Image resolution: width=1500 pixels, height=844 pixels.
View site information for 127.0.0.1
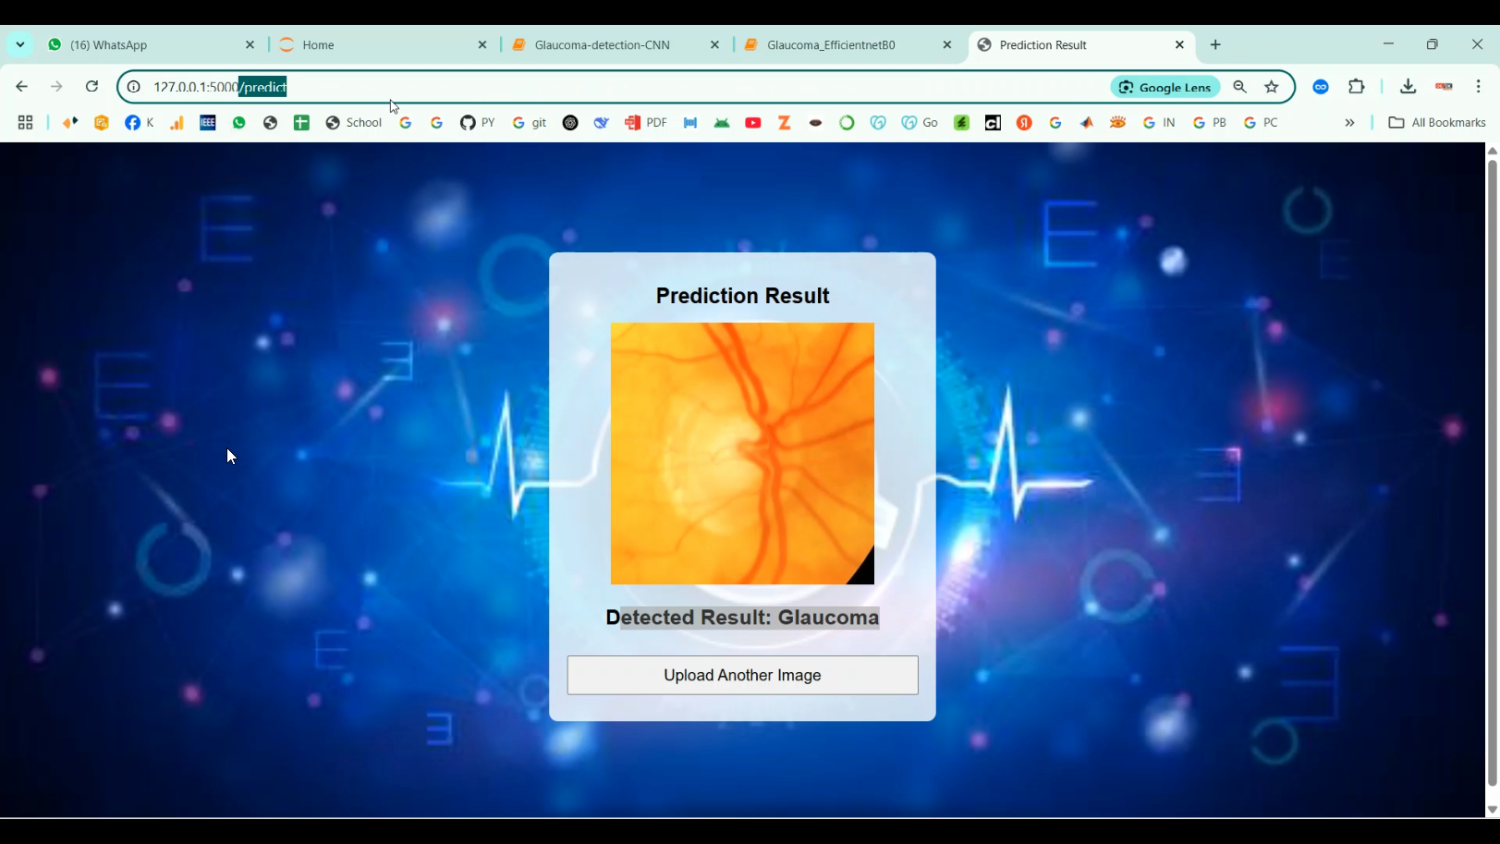point(133,87)
